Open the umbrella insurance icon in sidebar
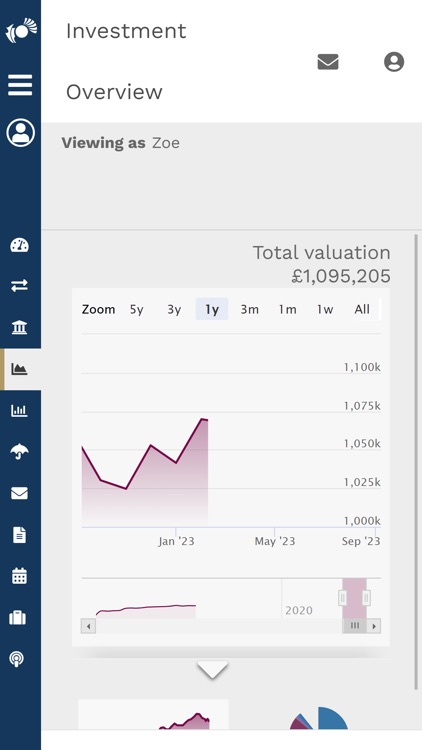Viewport: 422px width, 750px height. (20, 451)
